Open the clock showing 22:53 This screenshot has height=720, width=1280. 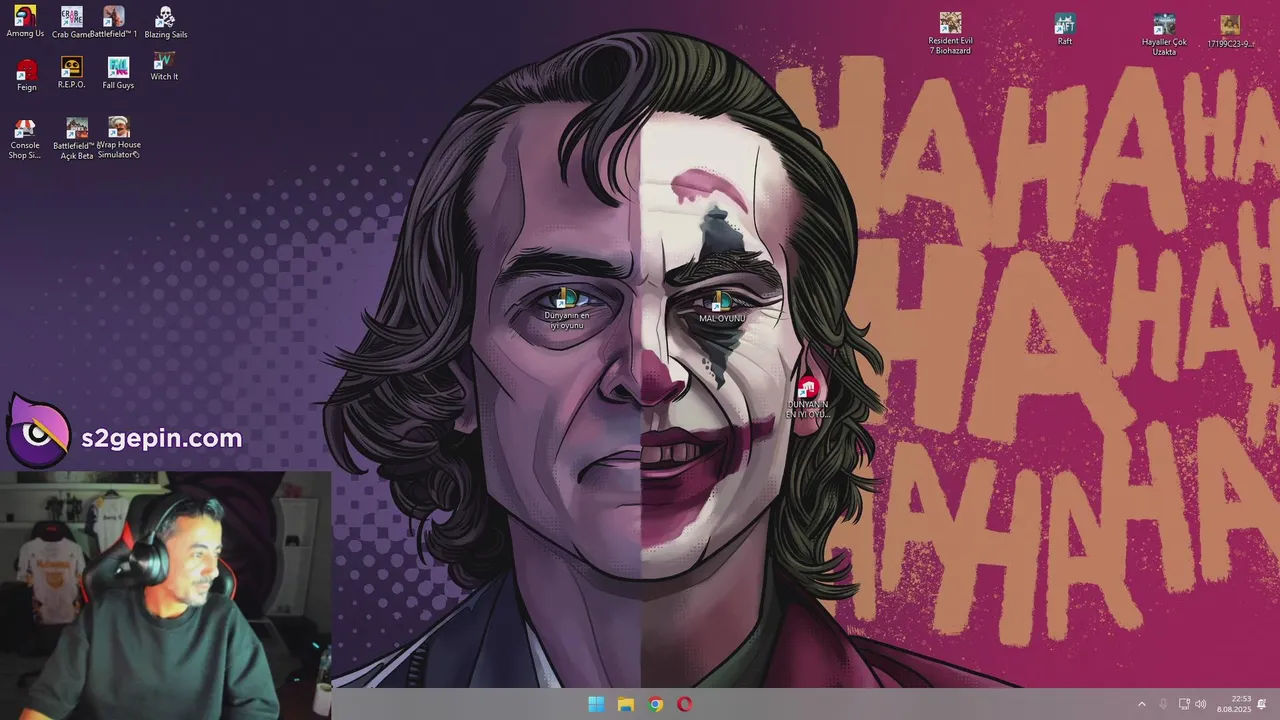[1234, 704]
